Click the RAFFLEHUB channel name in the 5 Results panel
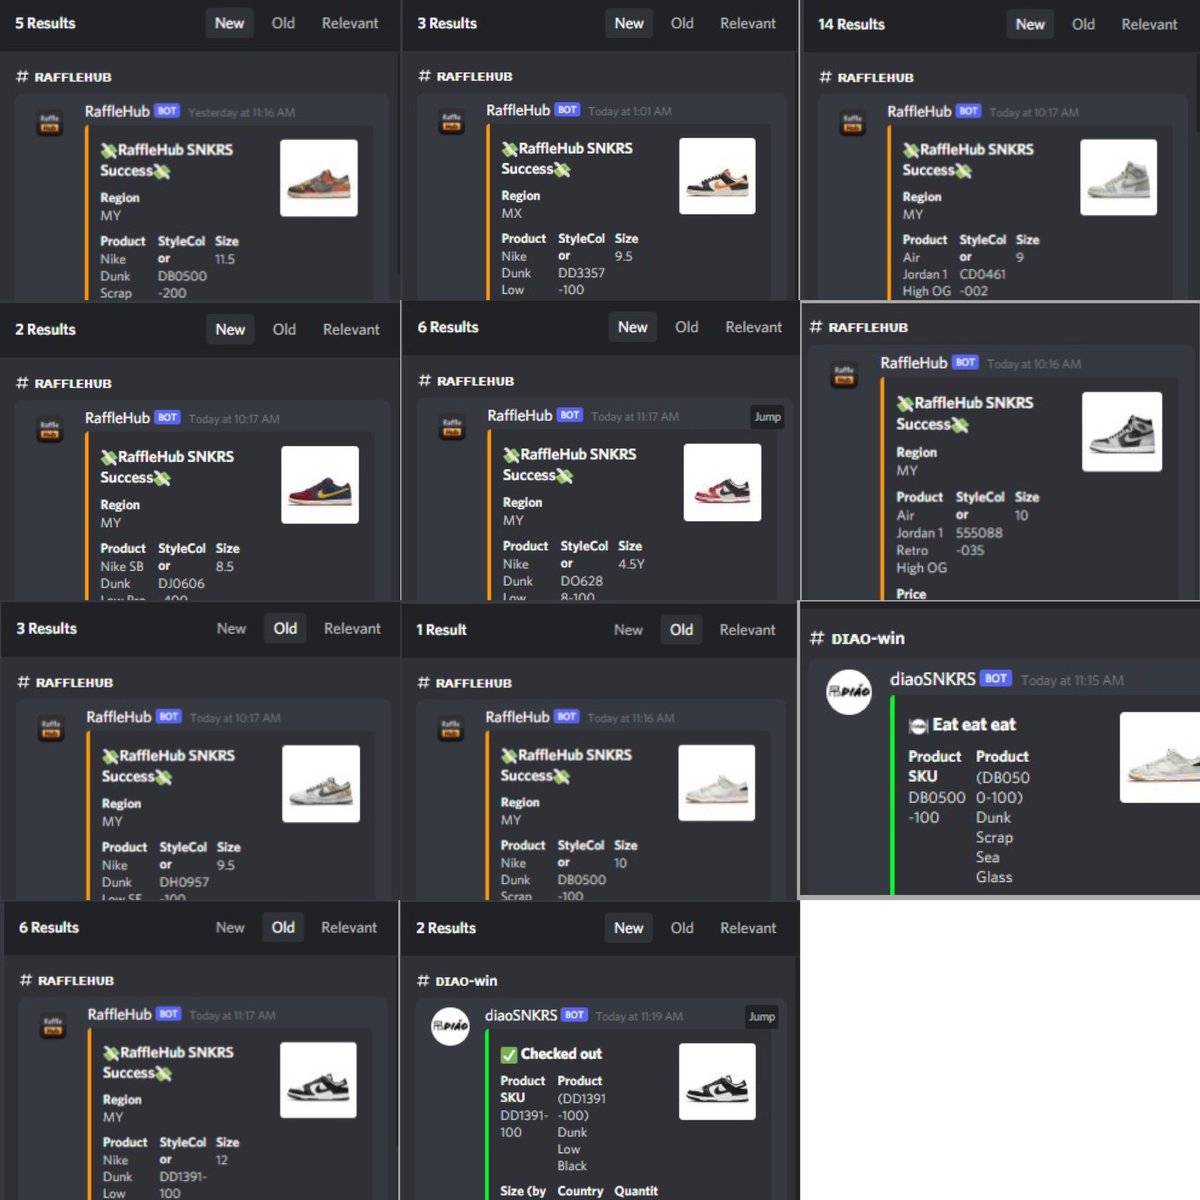The width and height of the screenshot is (1200, 1200). pos(73,77)
